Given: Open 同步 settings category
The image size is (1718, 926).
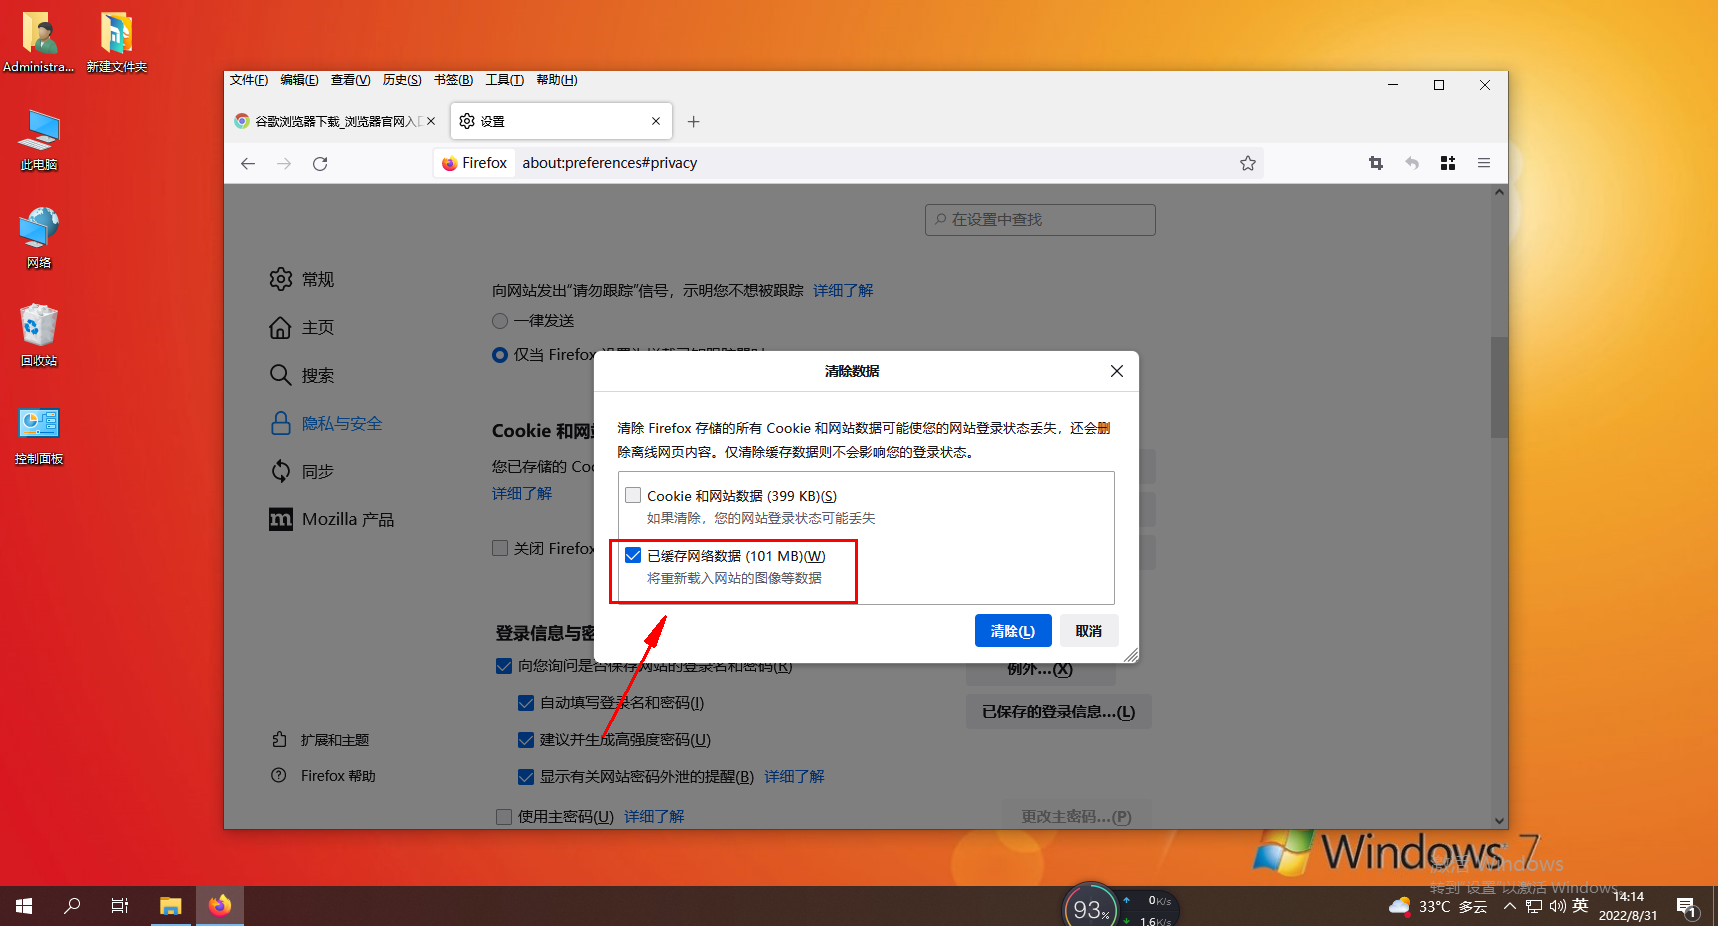Looking at the screenshot, I should pos(302,471).
